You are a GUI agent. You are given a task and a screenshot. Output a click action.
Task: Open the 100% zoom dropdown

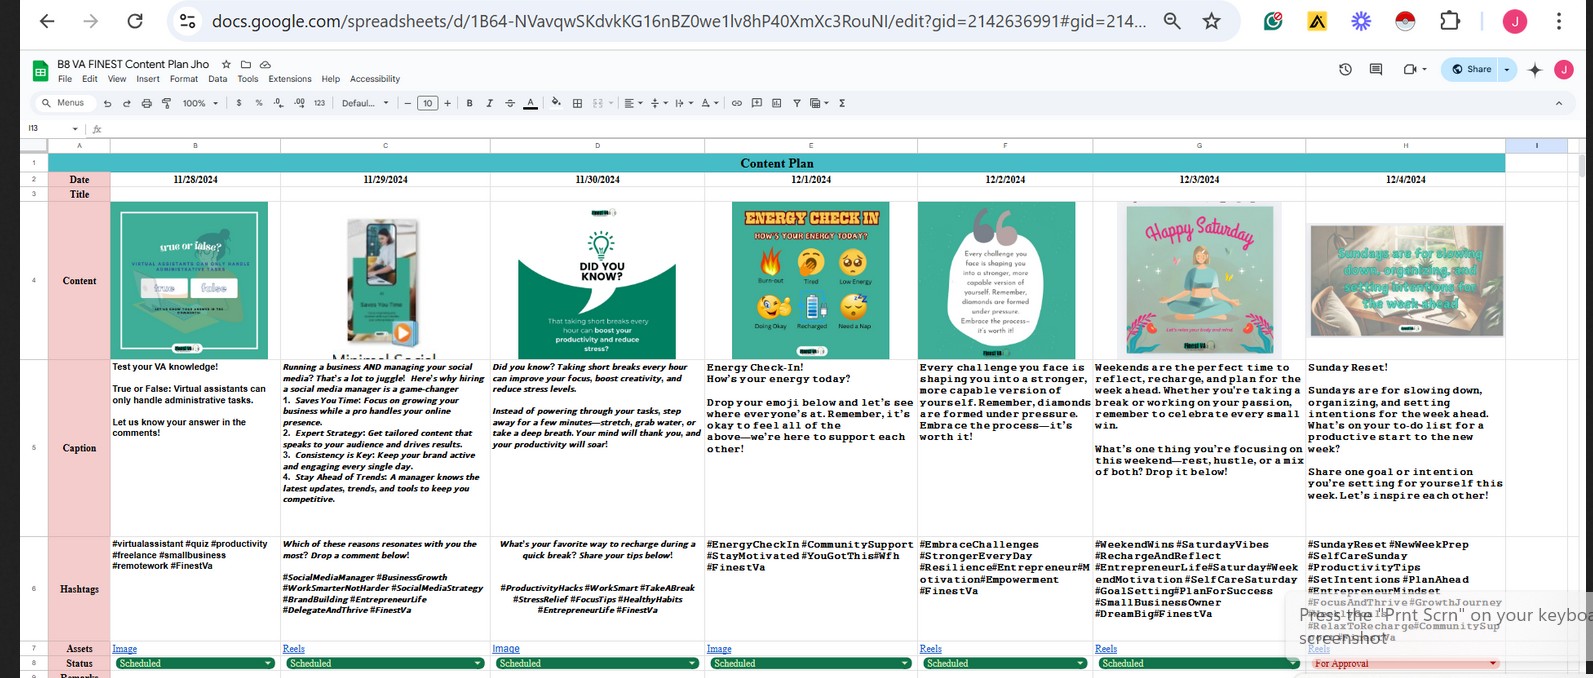[x=200, y=103]
